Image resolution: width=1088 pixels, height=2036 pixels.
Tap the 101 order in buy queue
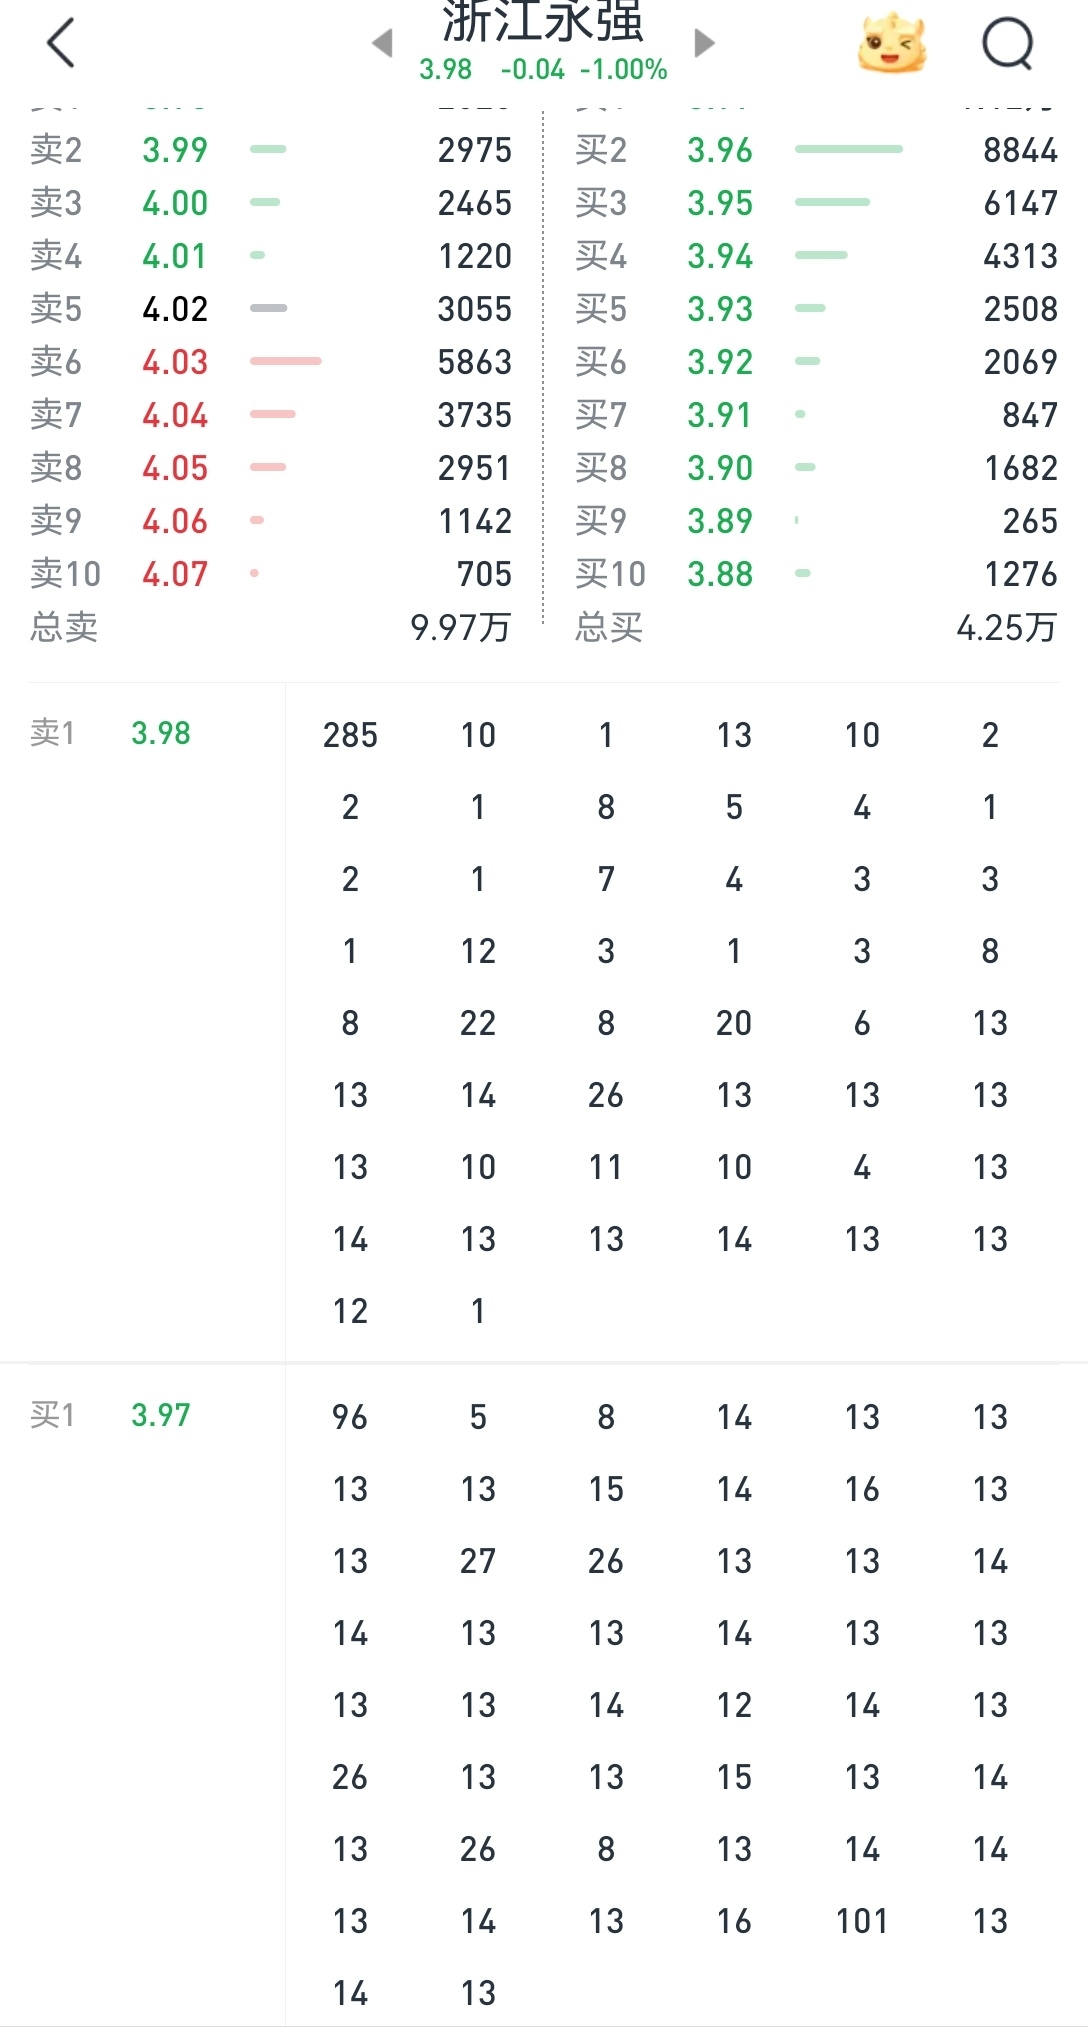tap(862, 1921)
